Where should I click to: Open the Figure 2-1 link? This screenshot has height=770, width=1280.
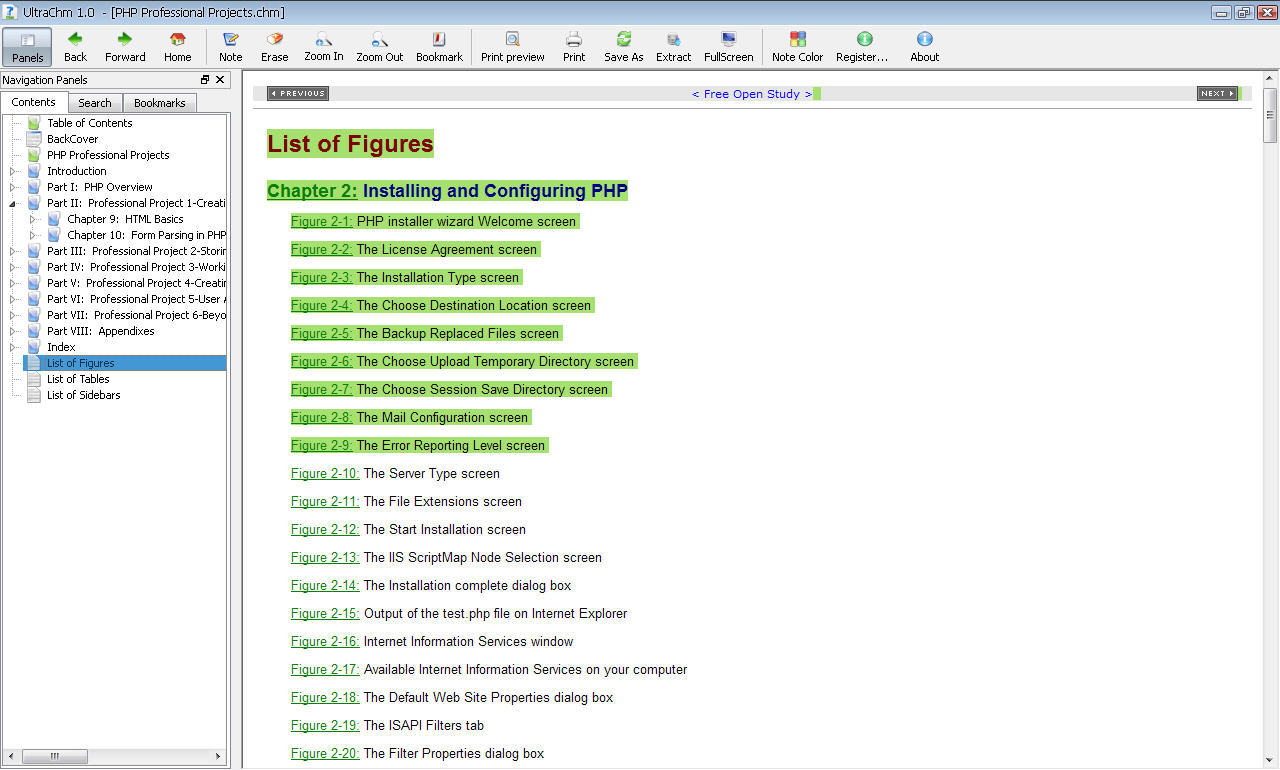pyautogui.click(x=322, y=221)
